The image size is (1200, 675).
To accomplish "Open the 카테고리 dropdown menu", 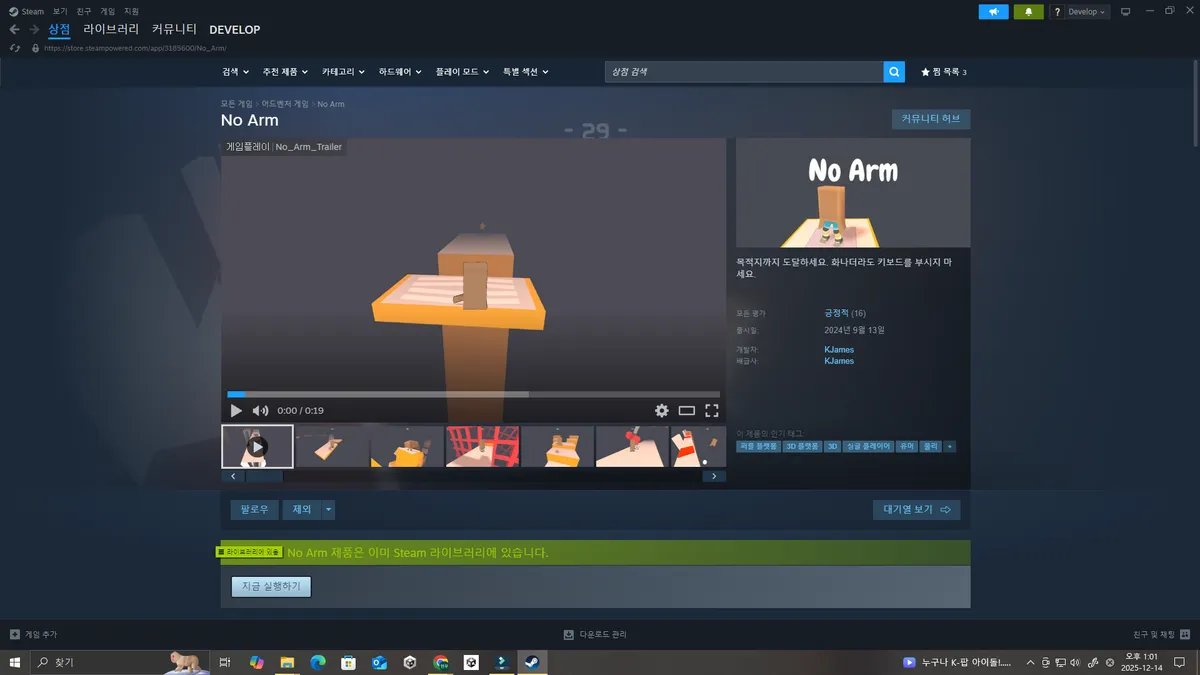I will 343,72.
